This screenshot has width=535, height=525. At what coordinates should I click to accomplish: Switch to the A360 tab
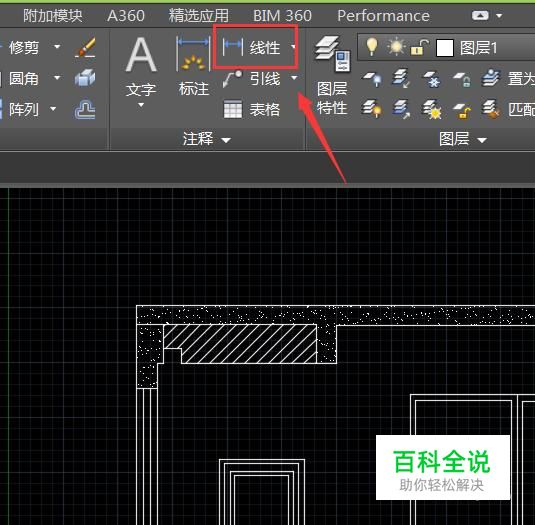tap(126, 16)
